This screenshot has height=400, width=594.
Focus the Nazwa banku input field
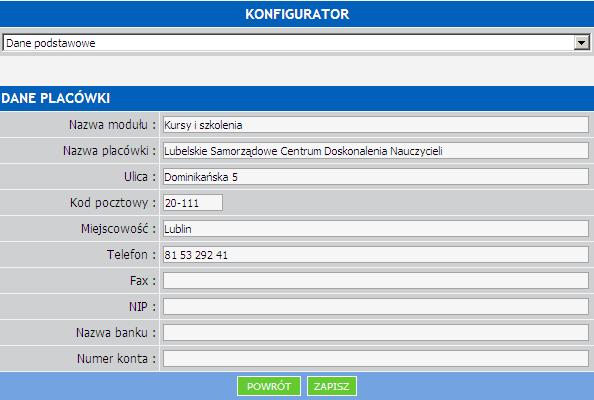[x=375, y=333]
